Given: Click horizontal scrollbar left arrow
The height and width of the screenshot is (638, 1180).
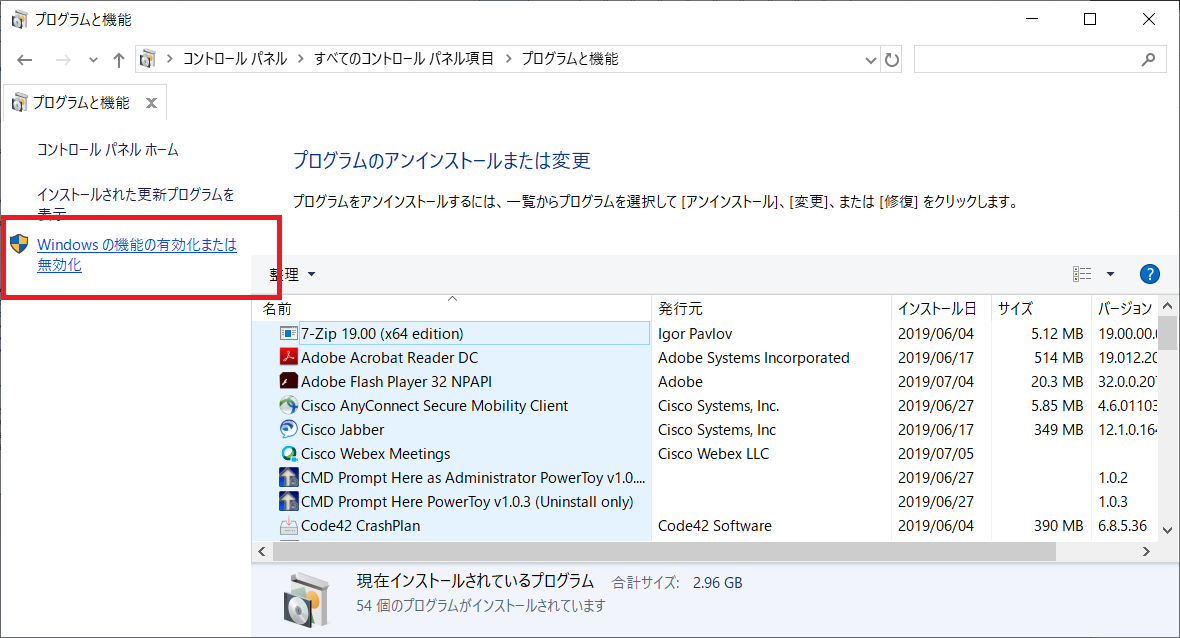Looking at the screenshot, I should [x=261, y=551].
